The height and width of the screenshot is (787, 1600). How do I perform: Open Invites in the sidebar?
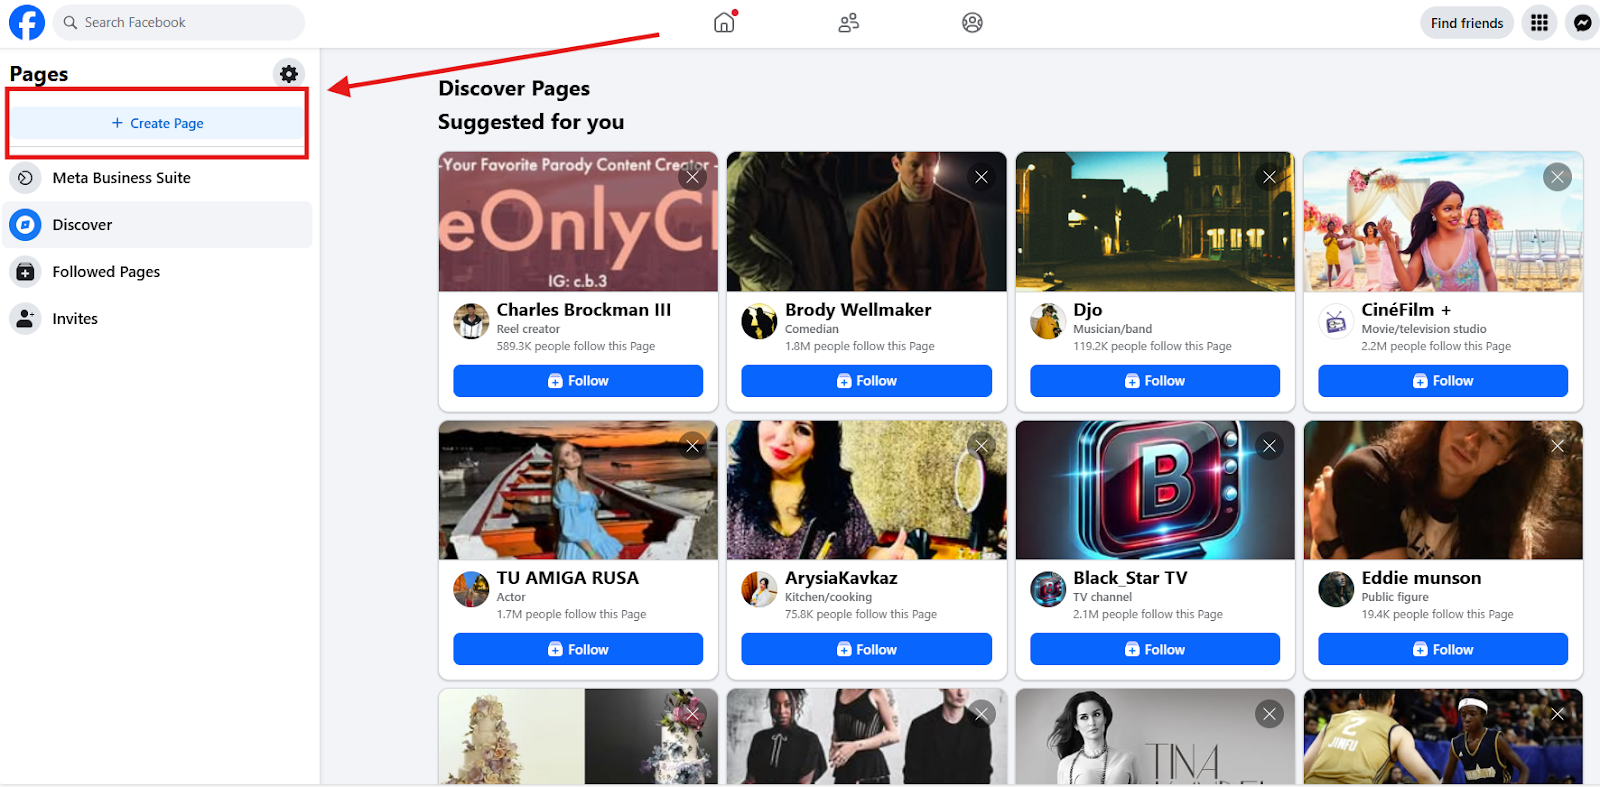[75, 319]
